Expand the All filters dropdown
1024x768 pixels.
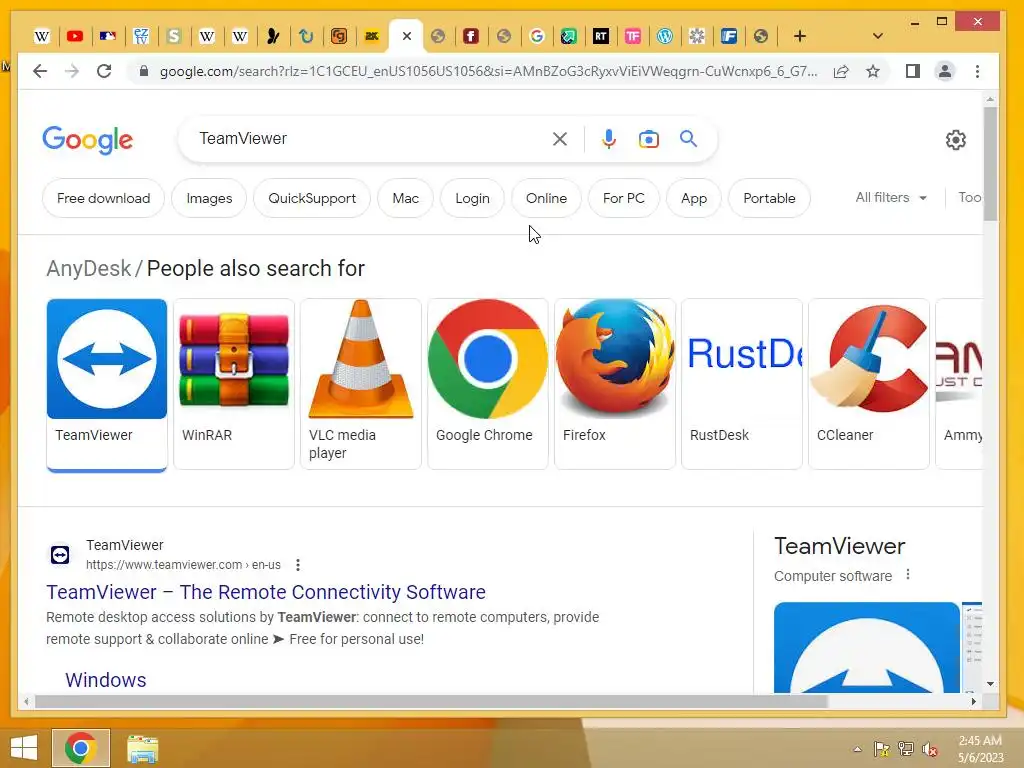pyautogui.click(x=891, y=197)
